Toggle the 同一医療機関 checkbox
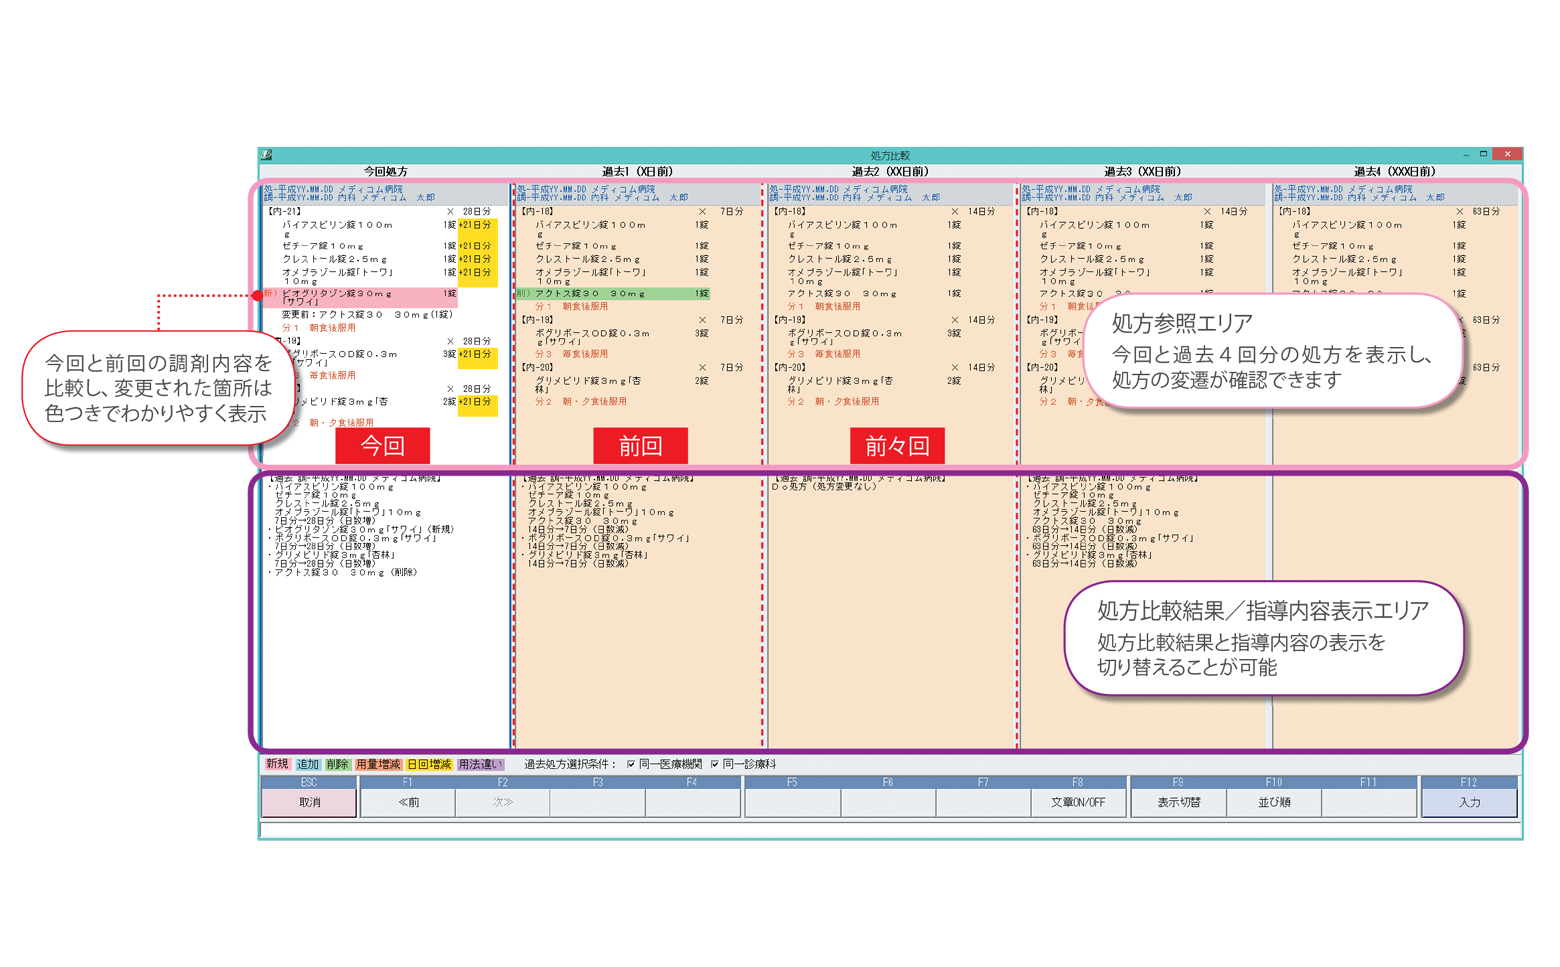 point(631,765)
